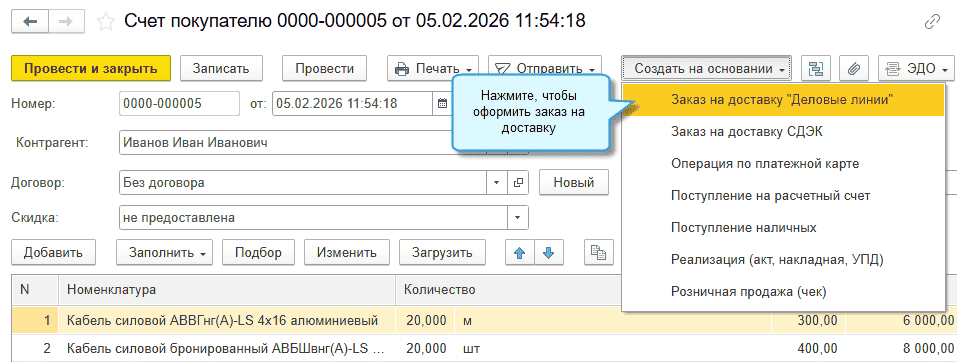Open attached files with paperclip icon

tap(854, 68)
